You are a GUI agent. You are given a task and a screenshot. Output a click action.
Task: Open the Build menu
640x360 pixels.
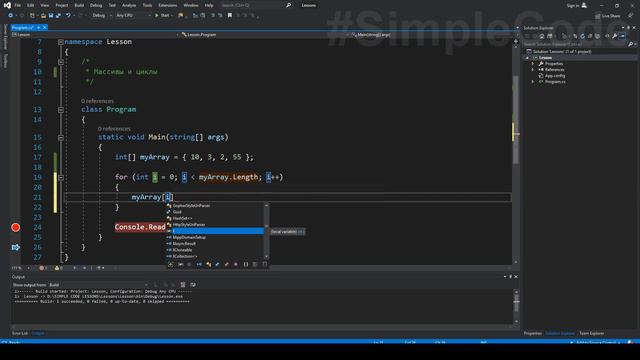click(79, 5)
